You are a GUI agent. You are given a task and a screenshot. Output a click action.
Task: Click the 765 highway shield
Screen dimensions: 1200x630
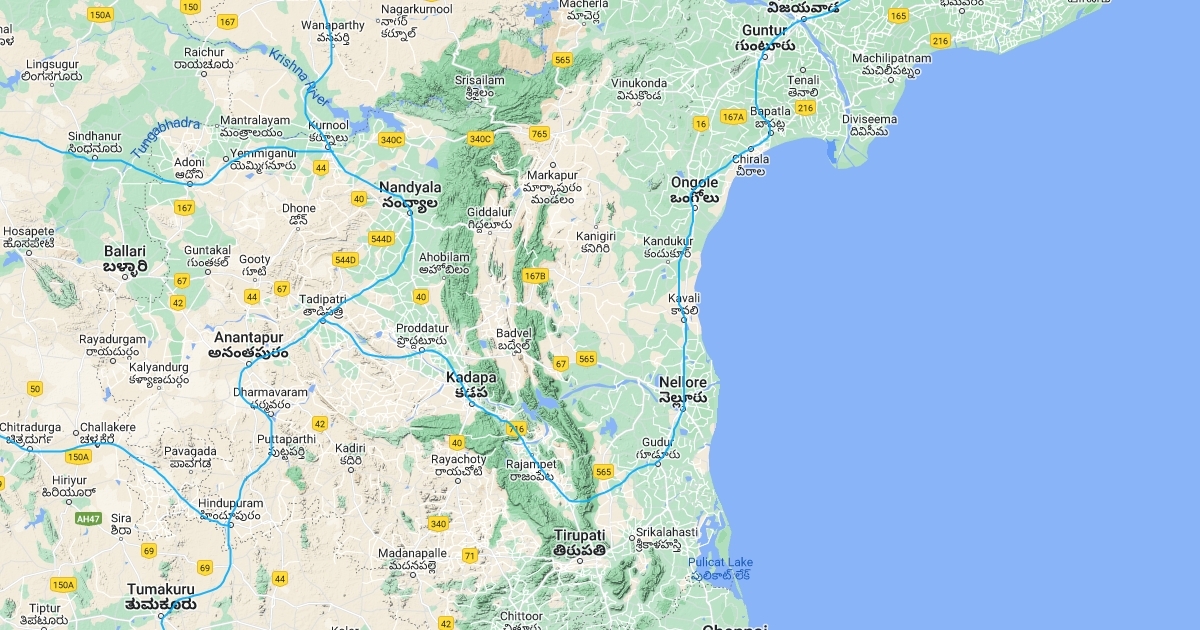(x=540, y=133)
